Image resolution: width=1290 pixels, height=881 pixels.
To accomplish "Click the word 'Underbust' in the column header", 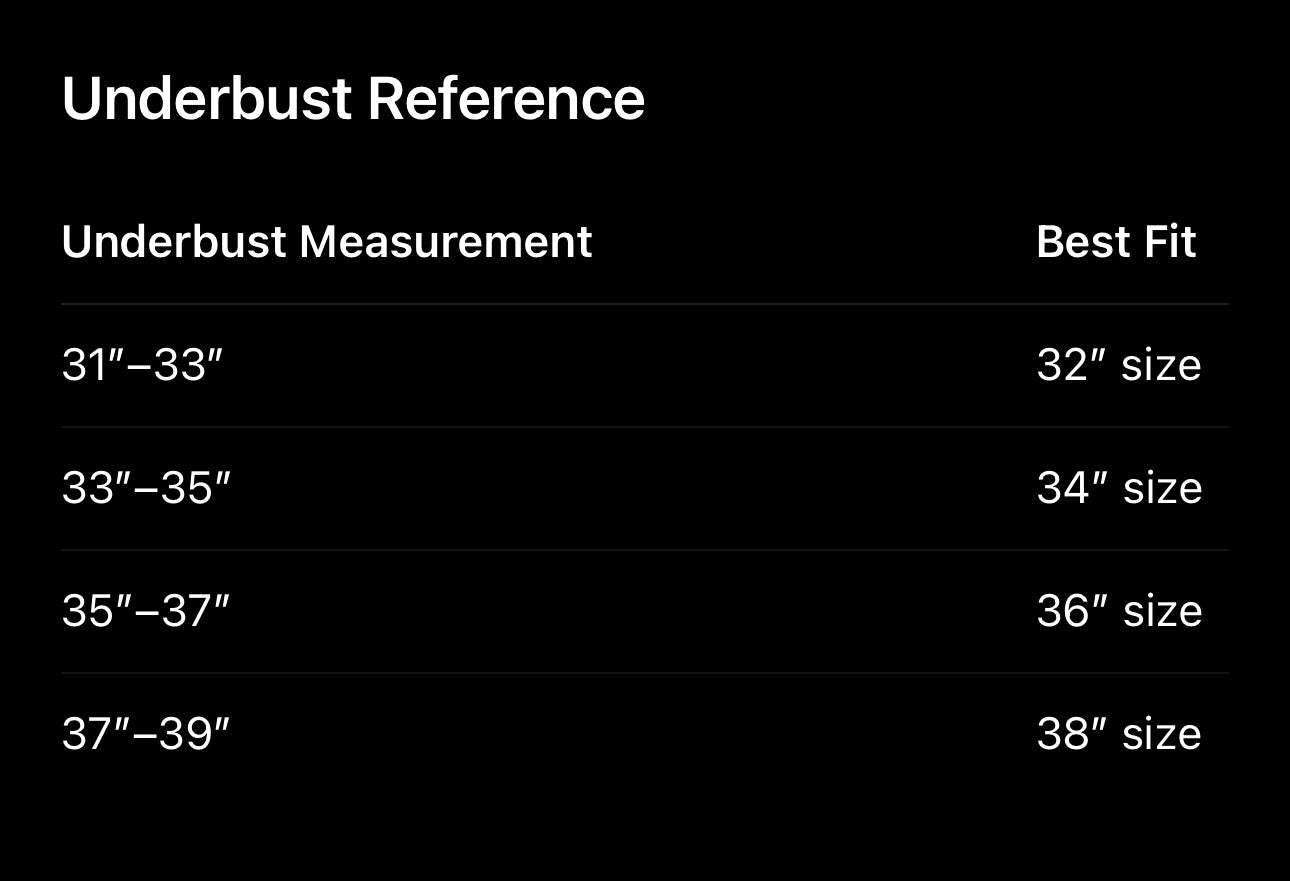I will click(x=174, y=242).
